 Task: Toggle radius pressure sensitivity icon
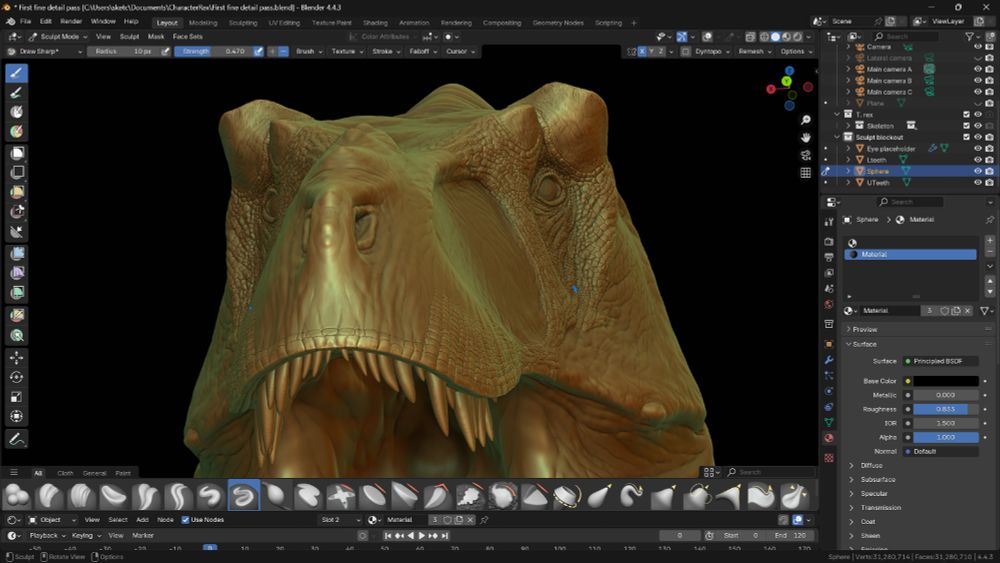(x=165, y=51)
